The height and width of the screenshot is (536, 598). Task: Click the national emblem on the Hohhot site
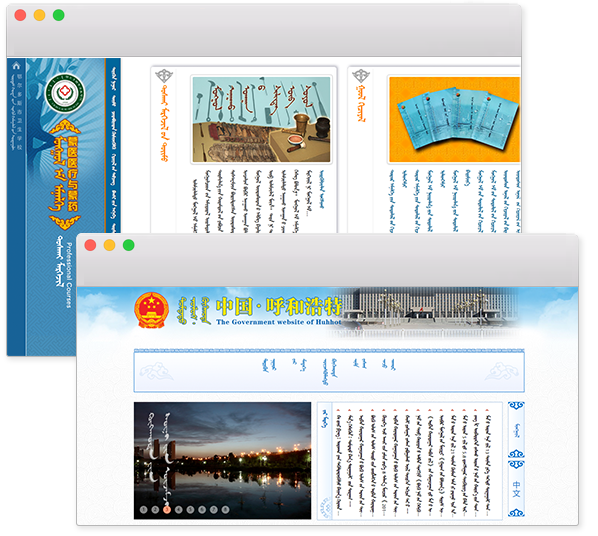coord(151,309)
